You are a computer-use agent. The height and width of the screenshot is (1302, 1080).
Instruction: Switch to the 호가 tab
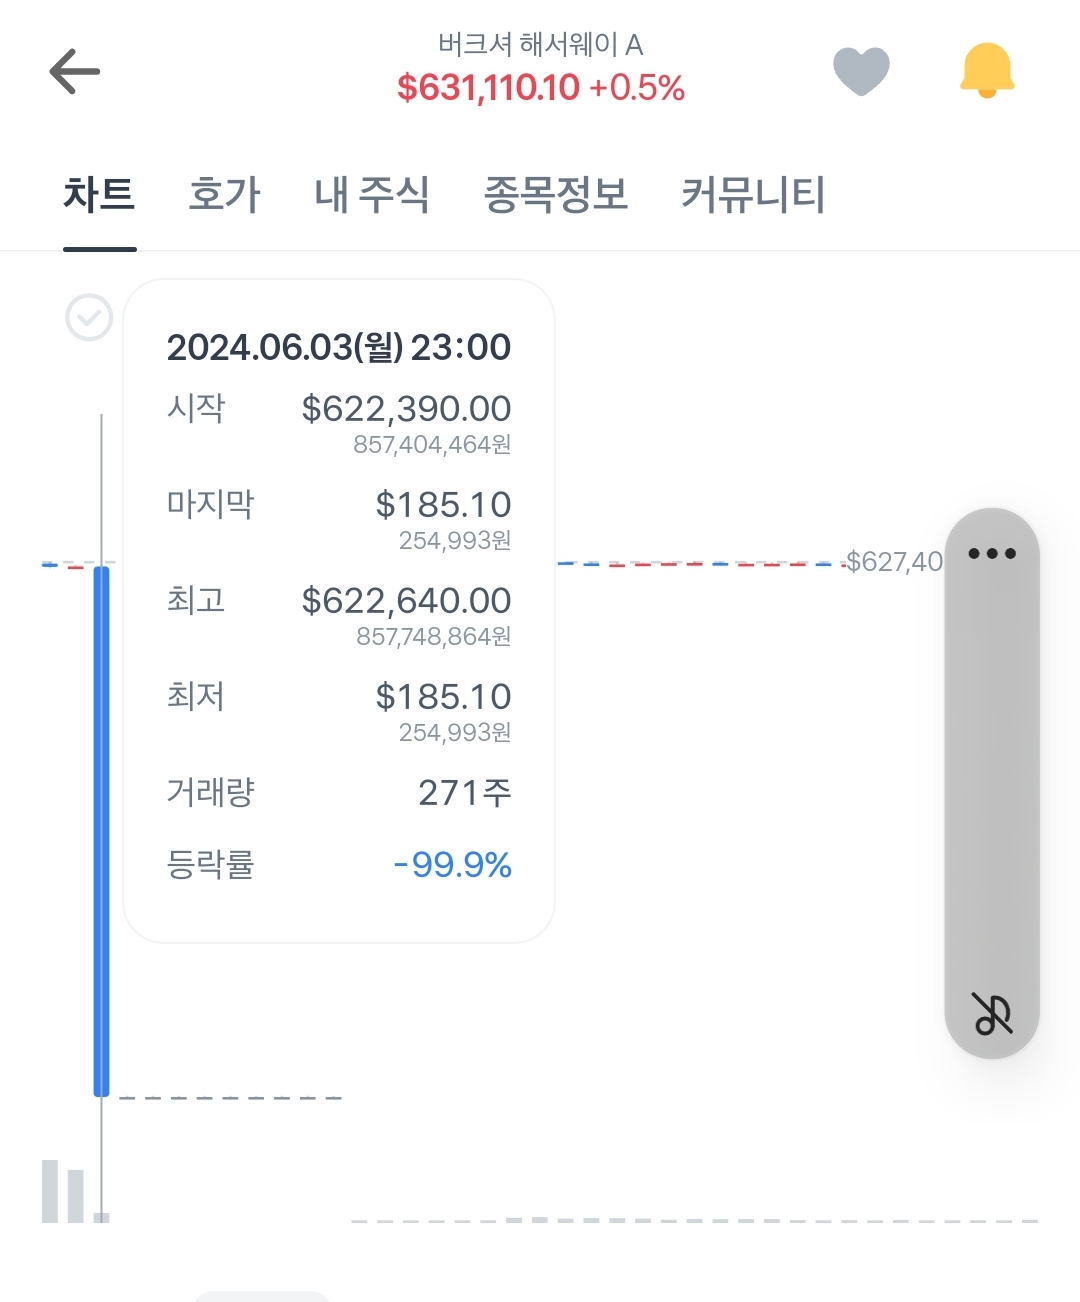tap(224, 194)
